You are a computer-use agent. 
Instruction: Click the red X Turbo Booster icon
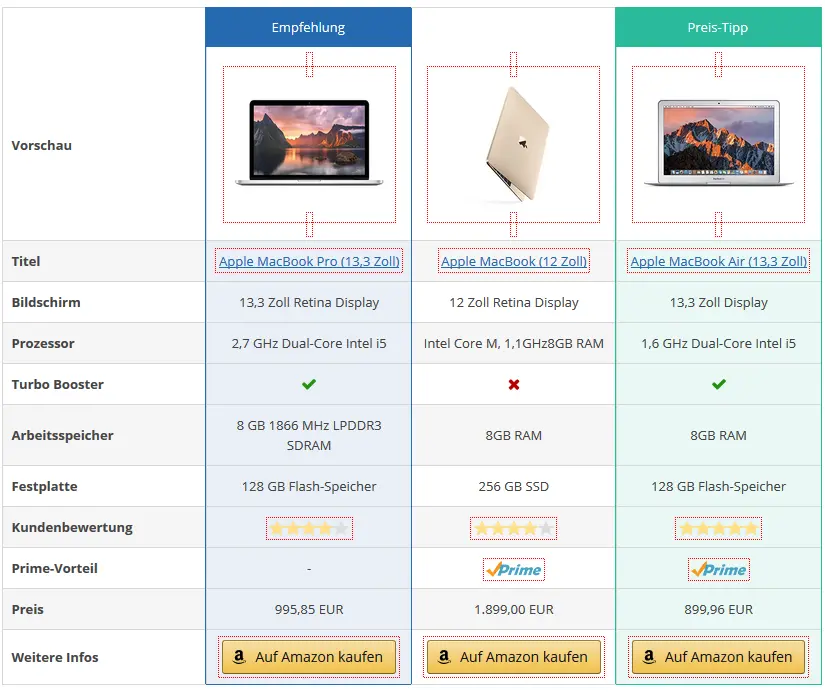[x=514, y=385]
